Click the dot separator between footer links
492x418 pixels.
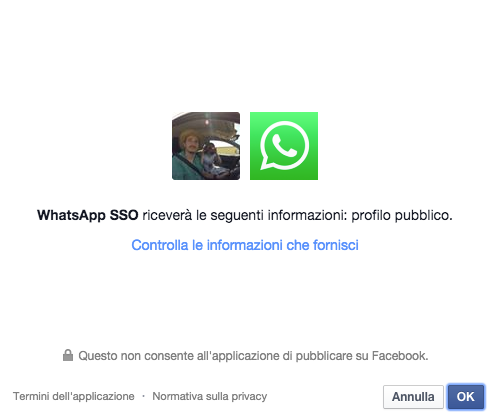pos(143,396)
